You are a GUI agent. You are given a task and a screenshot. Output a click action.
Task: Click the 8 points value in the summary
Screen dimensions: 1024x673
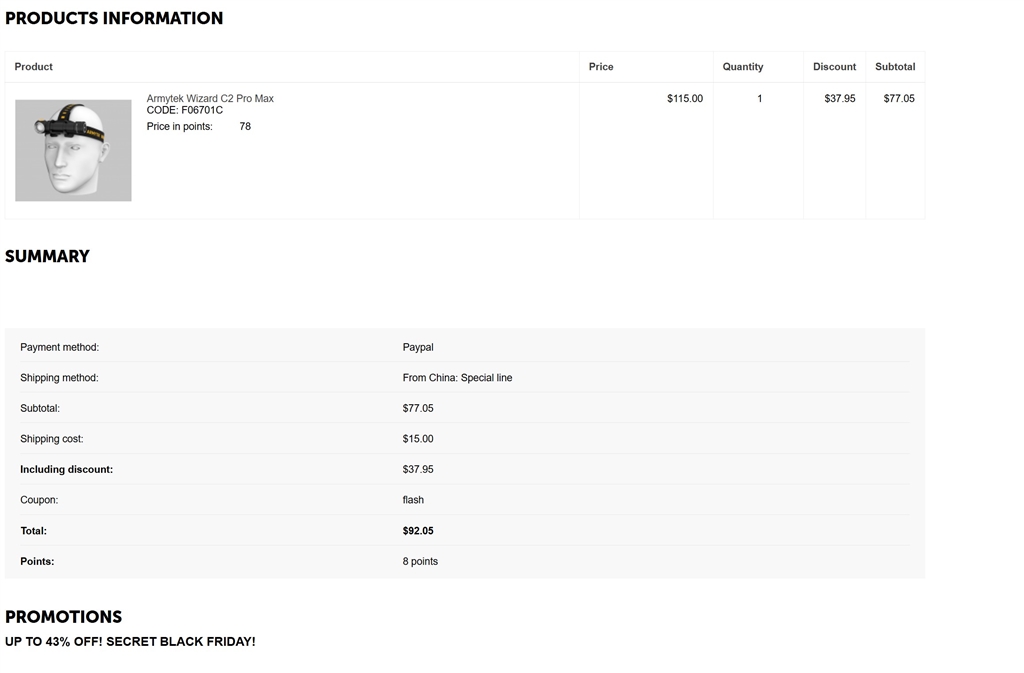tap(420, 562)
